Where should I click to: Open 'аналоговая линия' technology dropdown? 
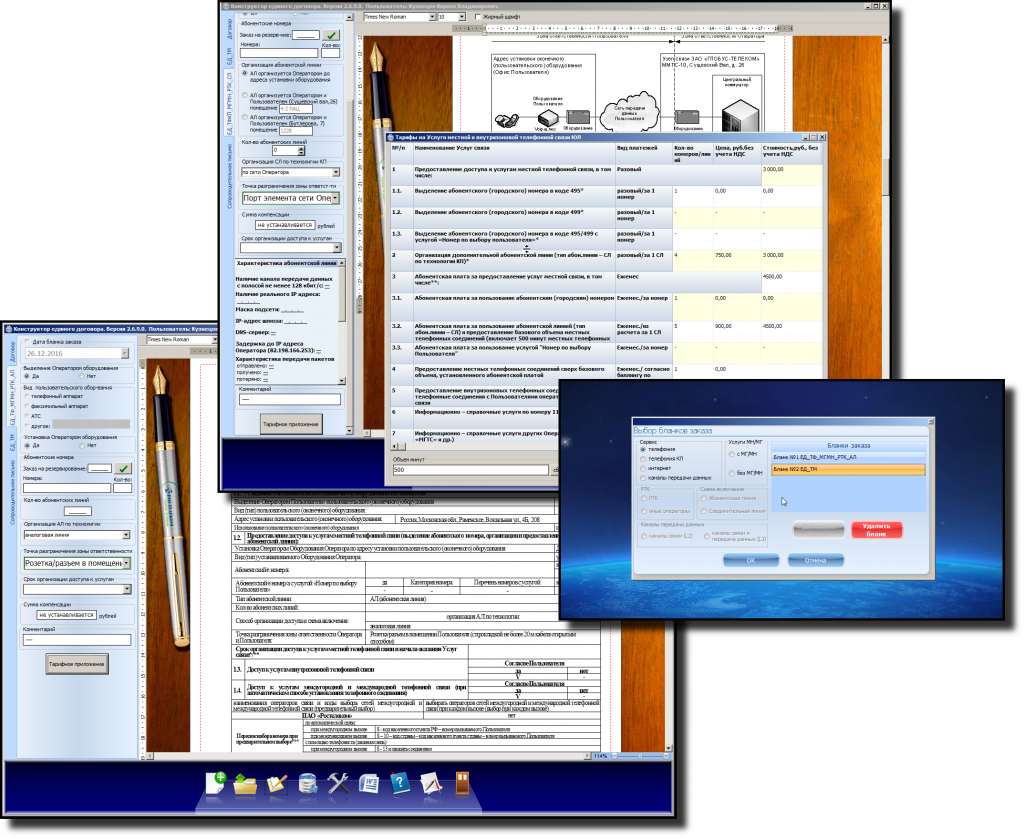(126, 536)
